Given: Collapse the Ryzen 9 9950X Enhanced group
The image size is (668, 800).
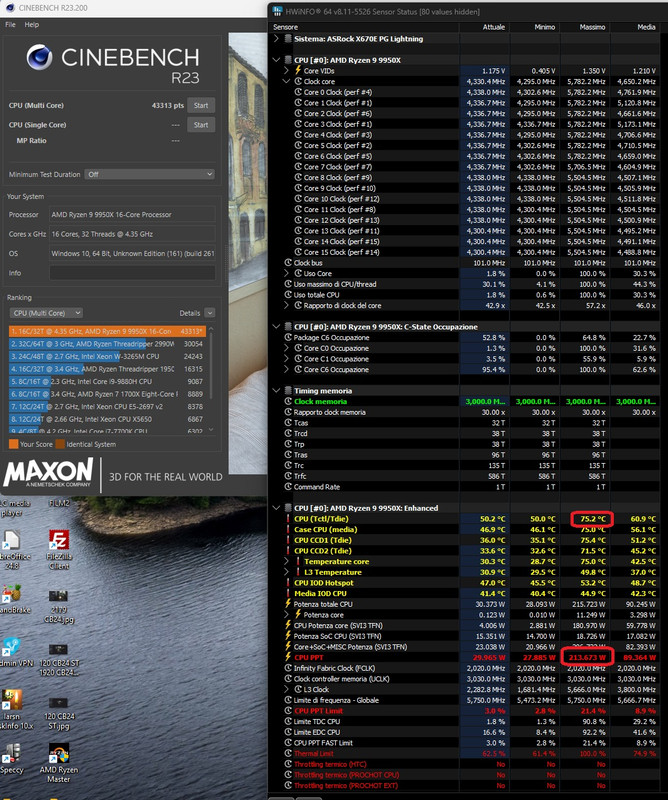Looking at the screenshot, I should pyautogui.click(x=276, y=508).
